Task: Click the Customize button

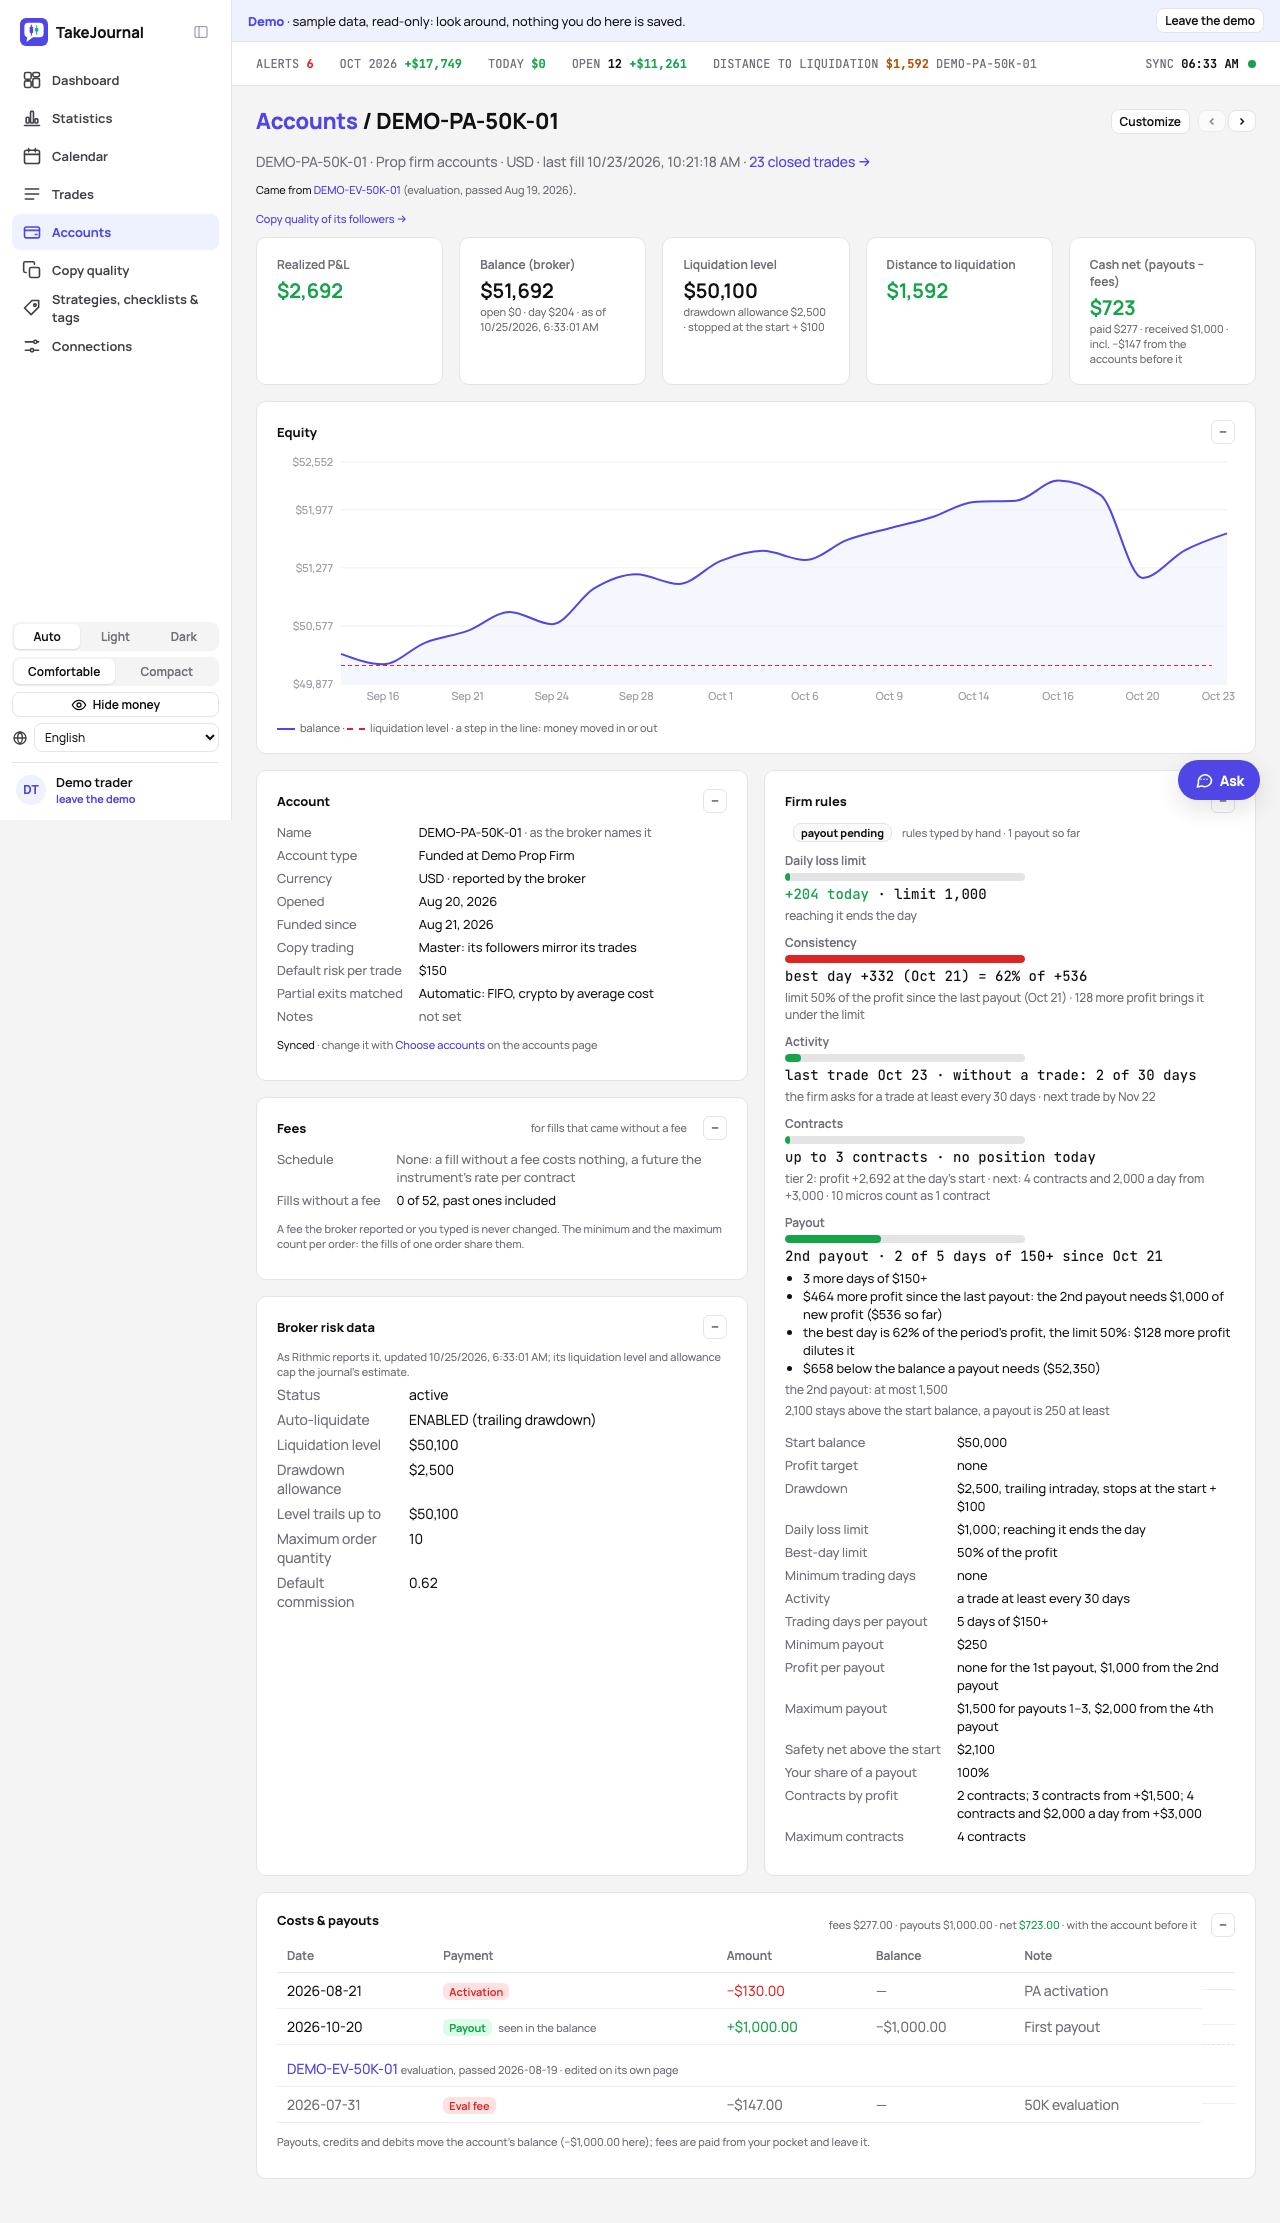Action: [x=1150, y=121]
